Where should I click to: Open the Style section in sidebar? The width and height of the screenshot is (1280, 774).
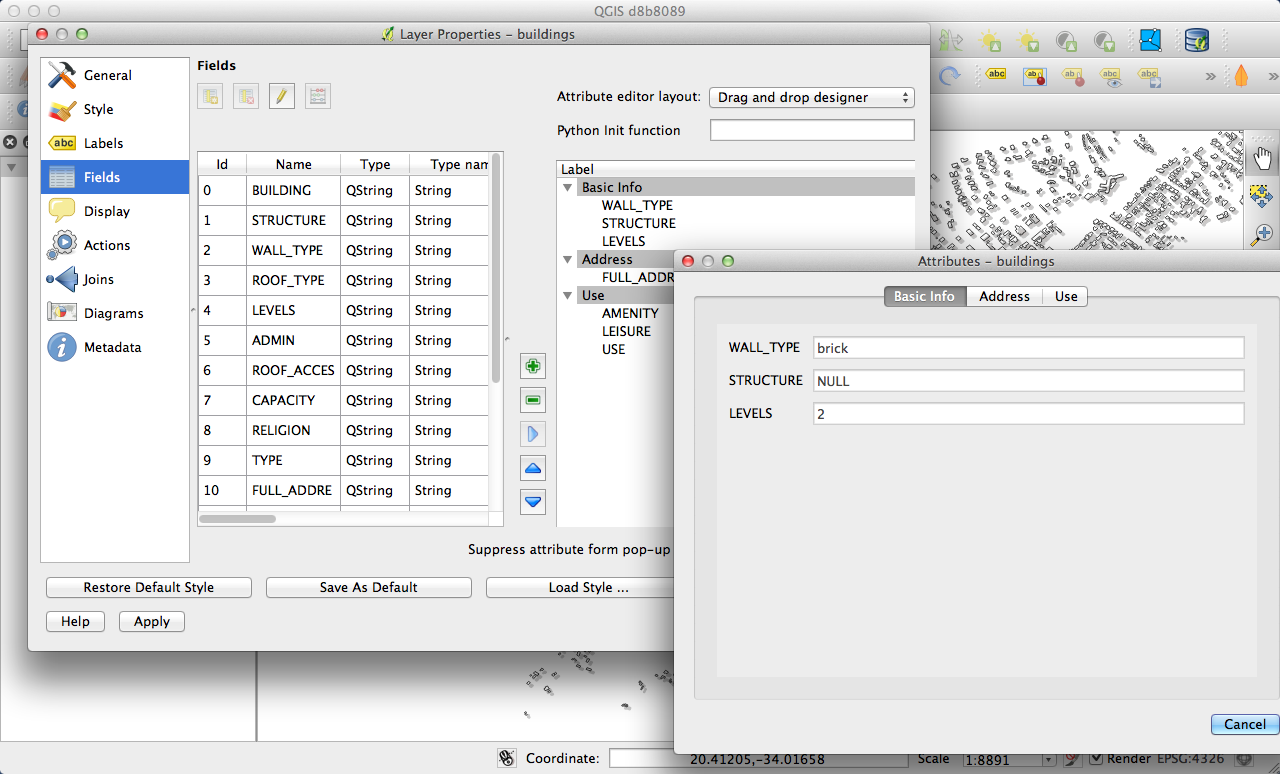(x=98, y=110)
